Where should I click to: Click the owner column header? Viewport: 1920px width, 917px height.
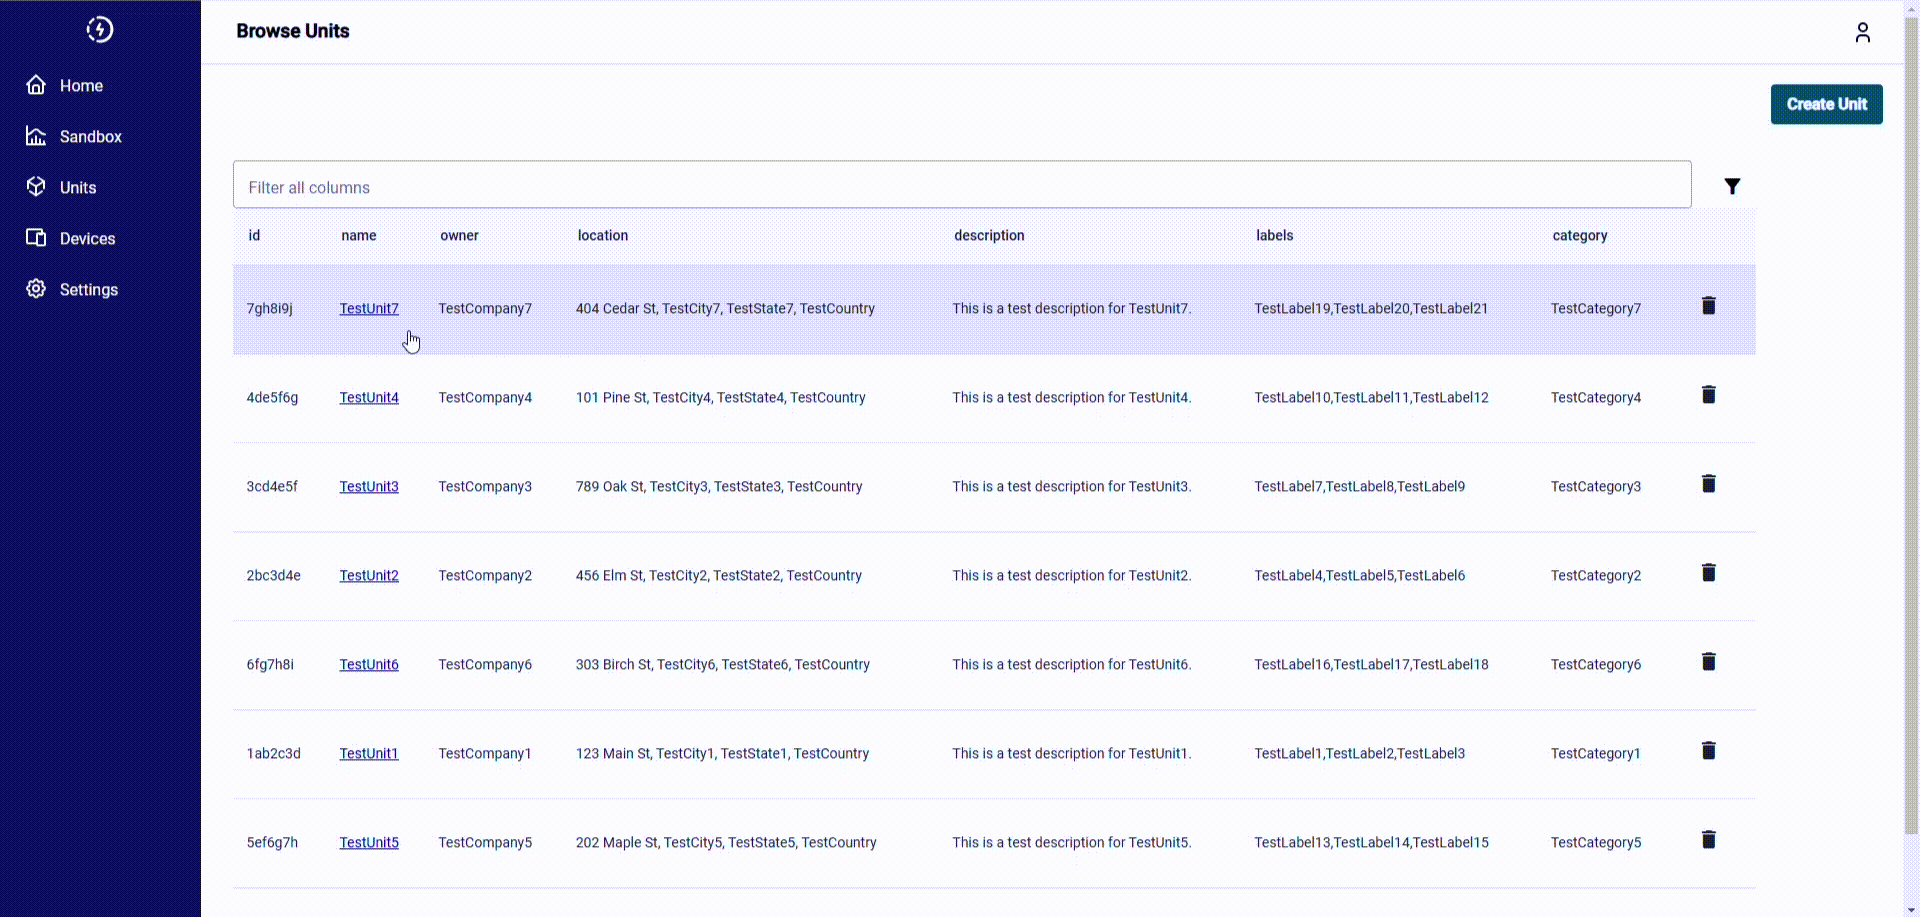[x=459, y=236]
